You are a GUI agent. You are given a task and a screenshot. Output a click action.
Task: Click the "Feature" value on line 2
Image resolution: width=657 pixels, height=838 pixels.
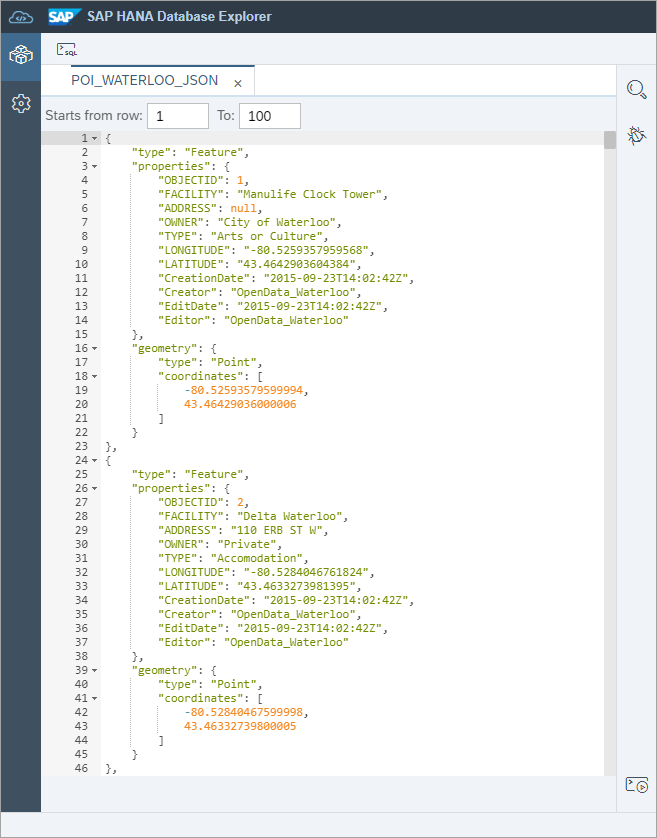point(214,152)
